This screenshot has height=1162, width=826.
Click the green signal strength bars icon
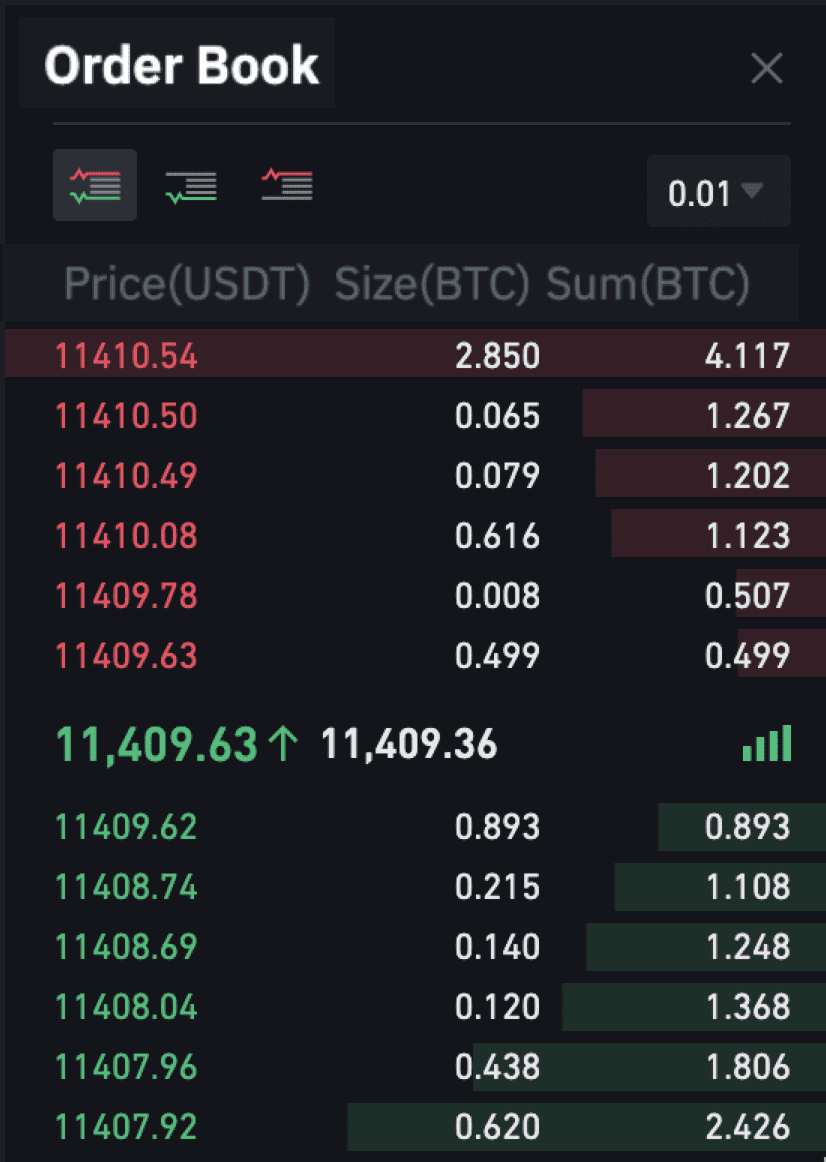pyautogui.click(x=767, y=743)
